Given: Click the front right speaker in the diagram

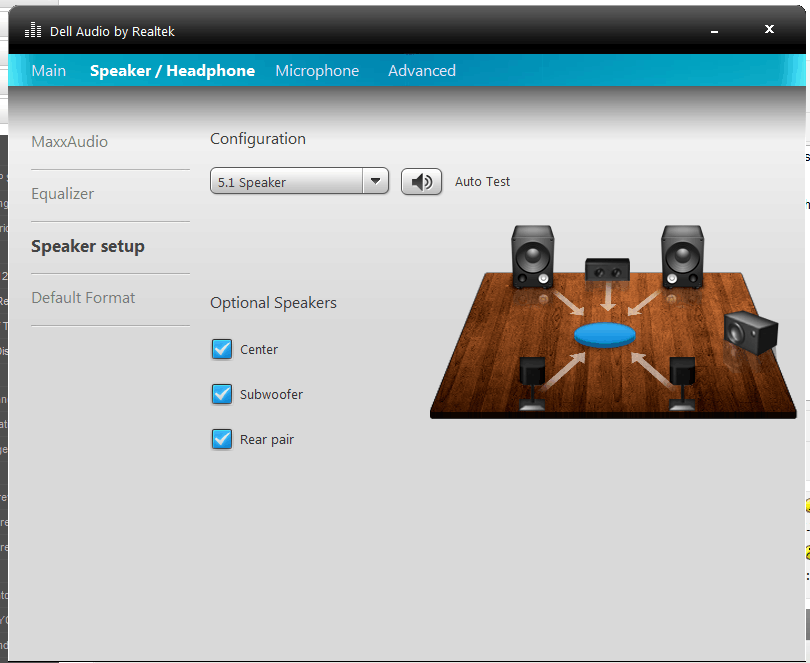Looking at the screenshot, I should [x=682, y=256].
